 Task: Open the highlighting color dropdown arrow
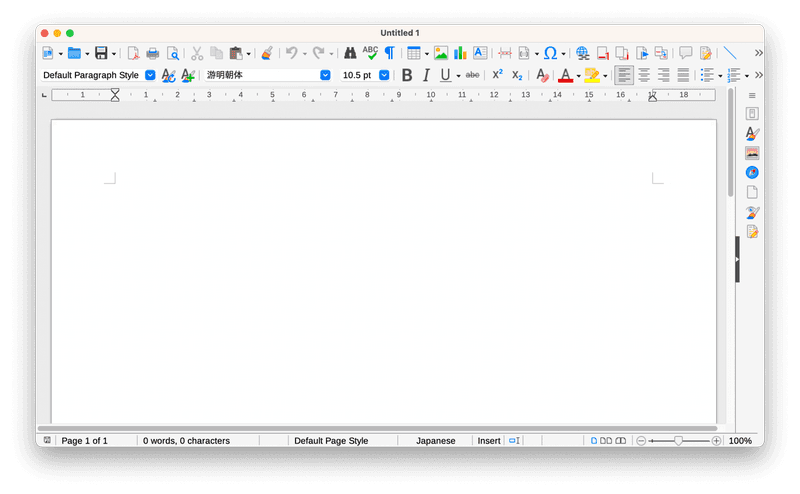point(605,76)
